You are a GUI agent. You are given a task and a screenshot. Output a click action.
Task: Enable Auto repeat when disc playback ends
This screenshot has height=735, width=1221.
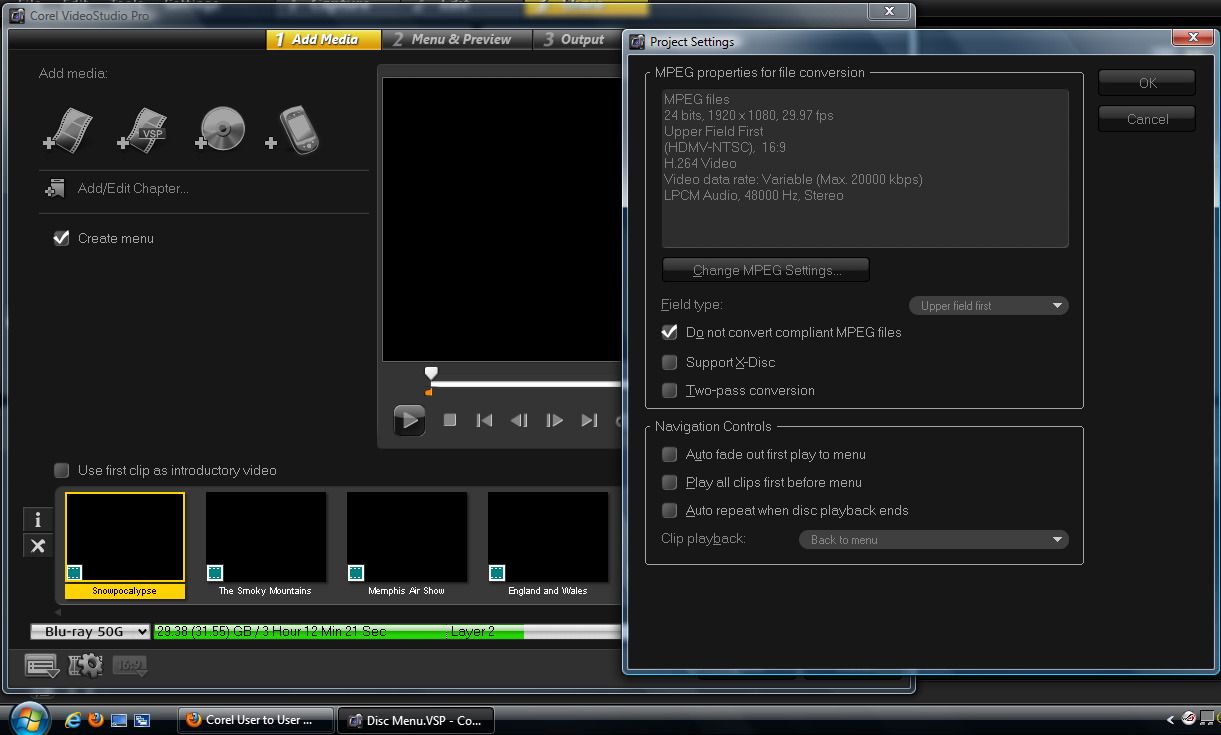tap(670, 510)
